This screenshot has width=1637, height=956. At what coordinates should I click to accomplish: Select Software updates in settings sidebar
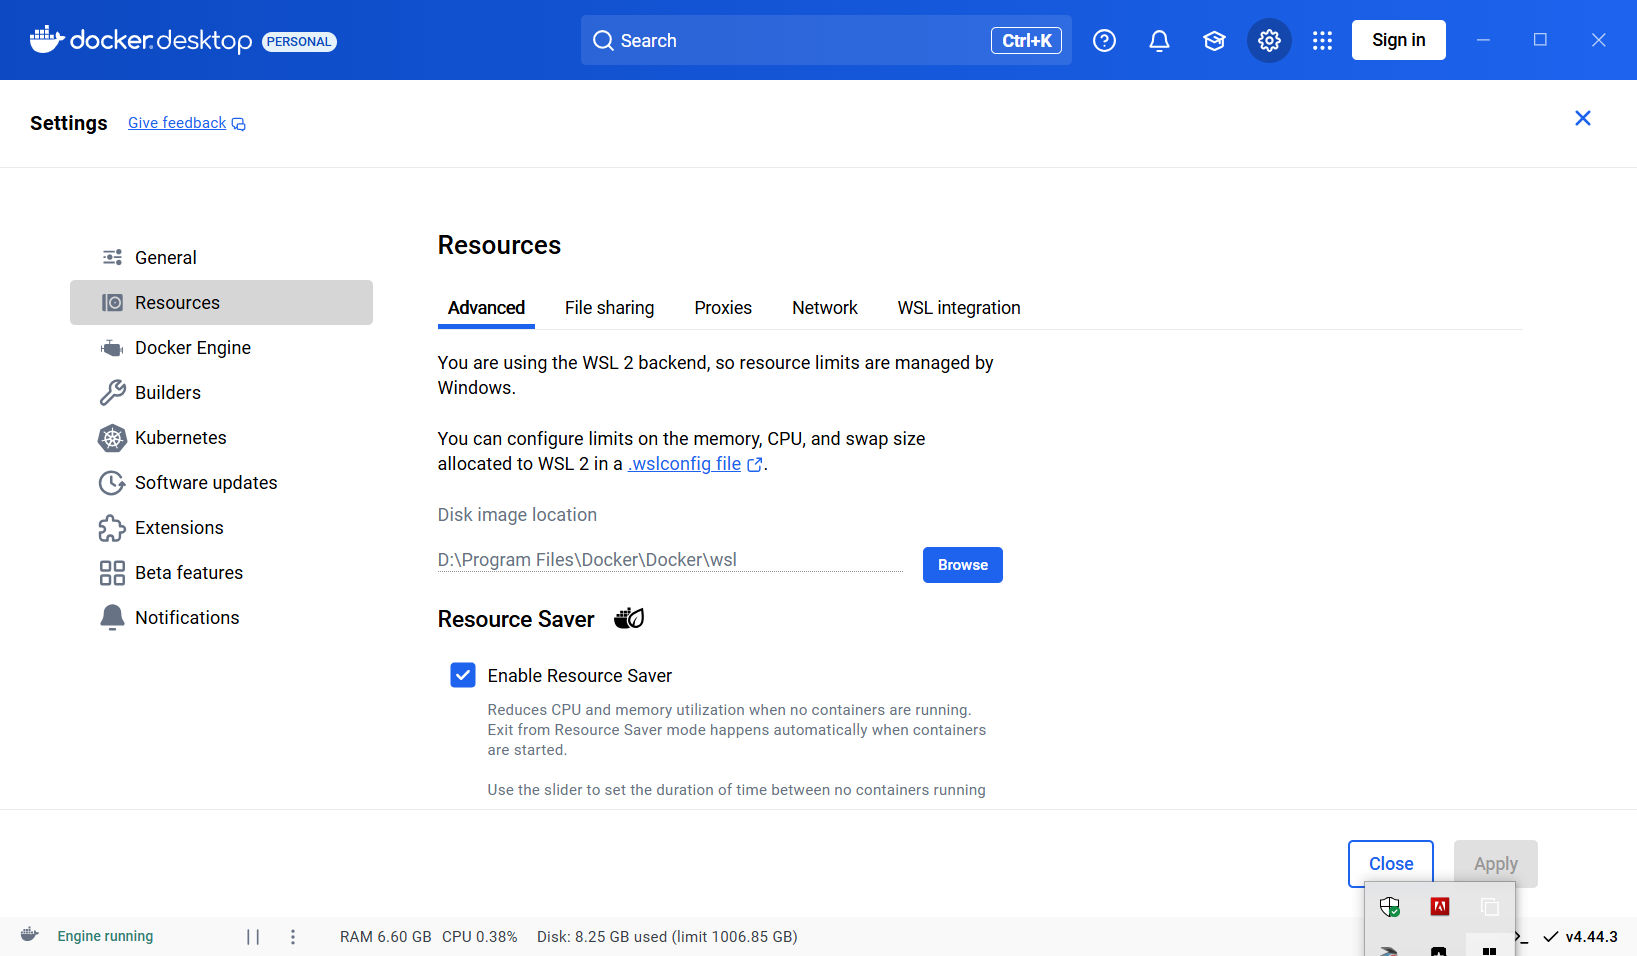[221, 483]
